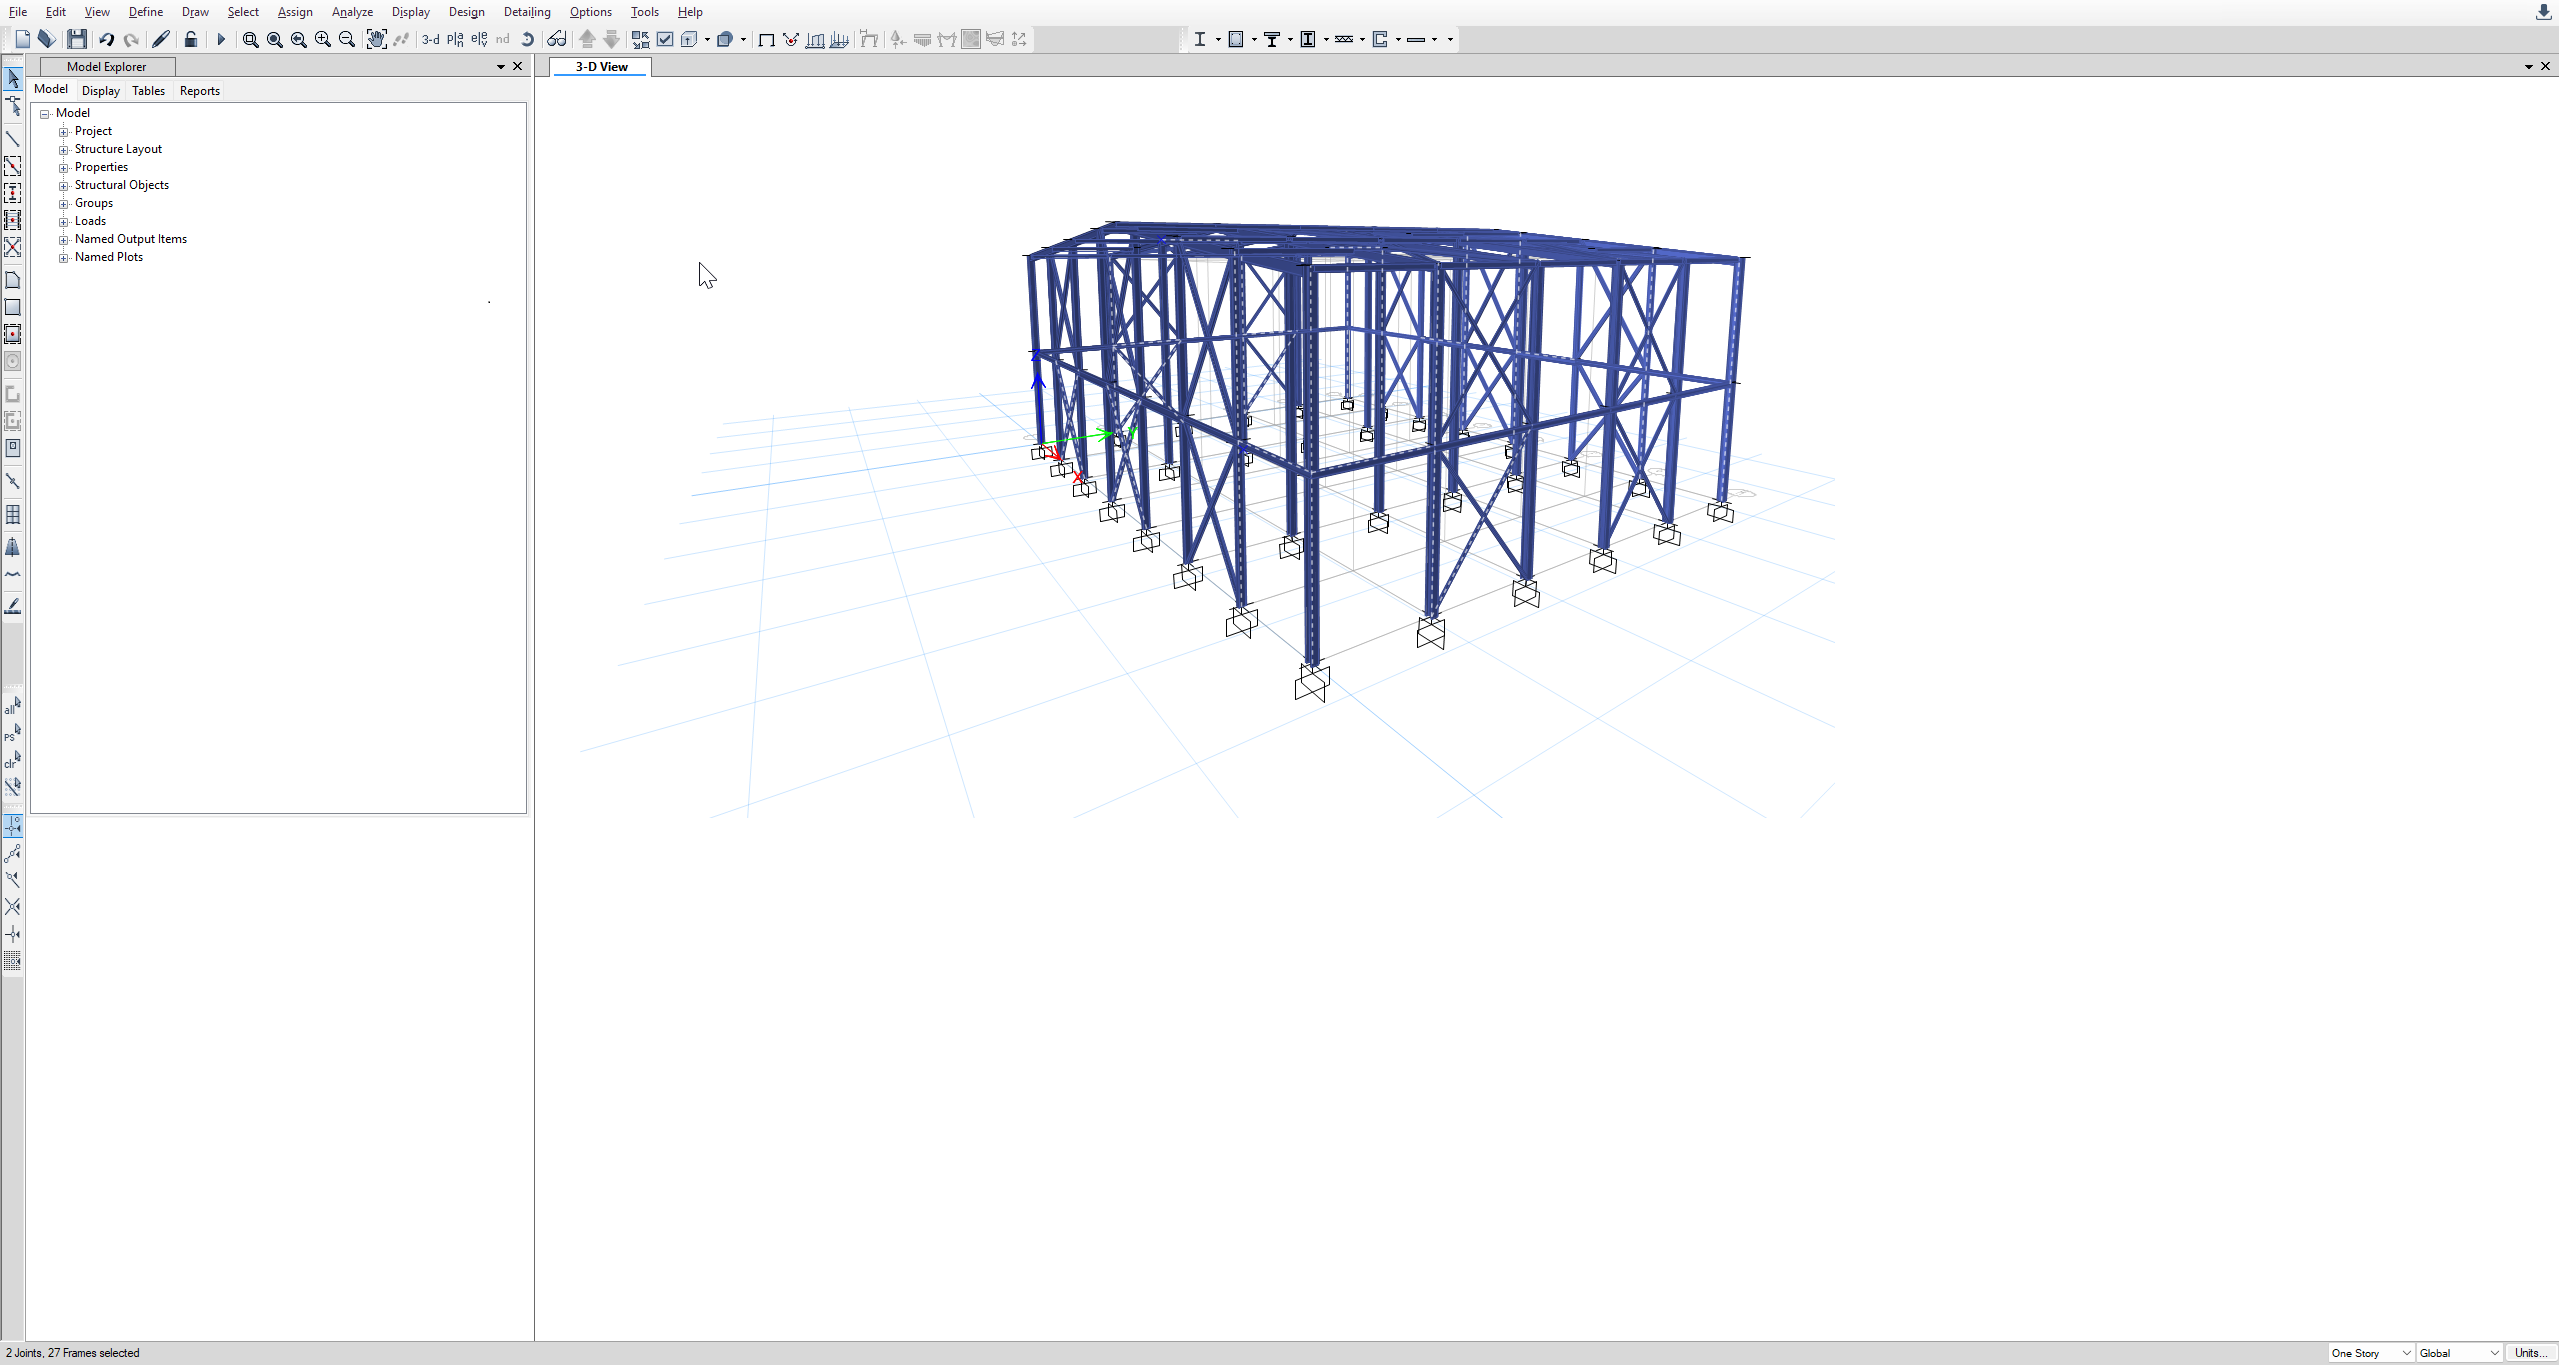2559x1365 pixels.
Task: Toggle snap to points in left toolbar
Action: (x=13, y=826)
